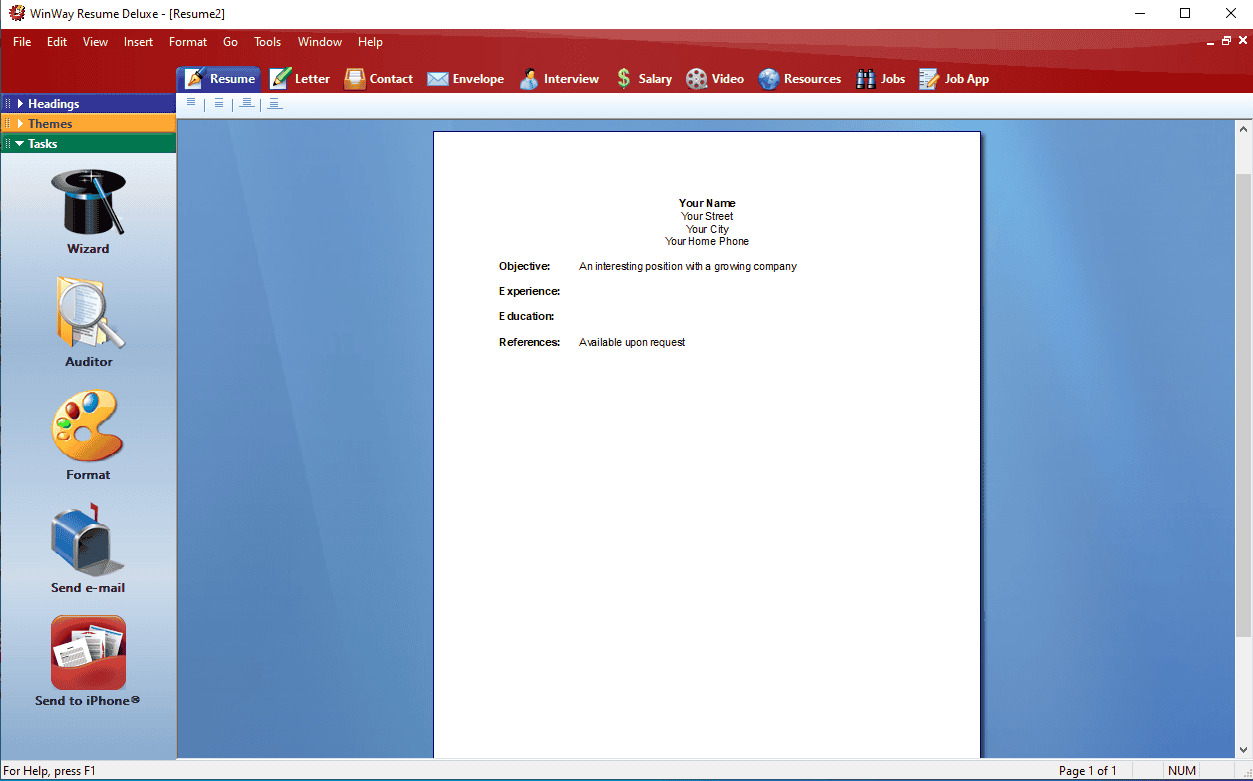Screen dimensions: 1253x781
Task: Open the Edit menu
Action: pos(57,42)
